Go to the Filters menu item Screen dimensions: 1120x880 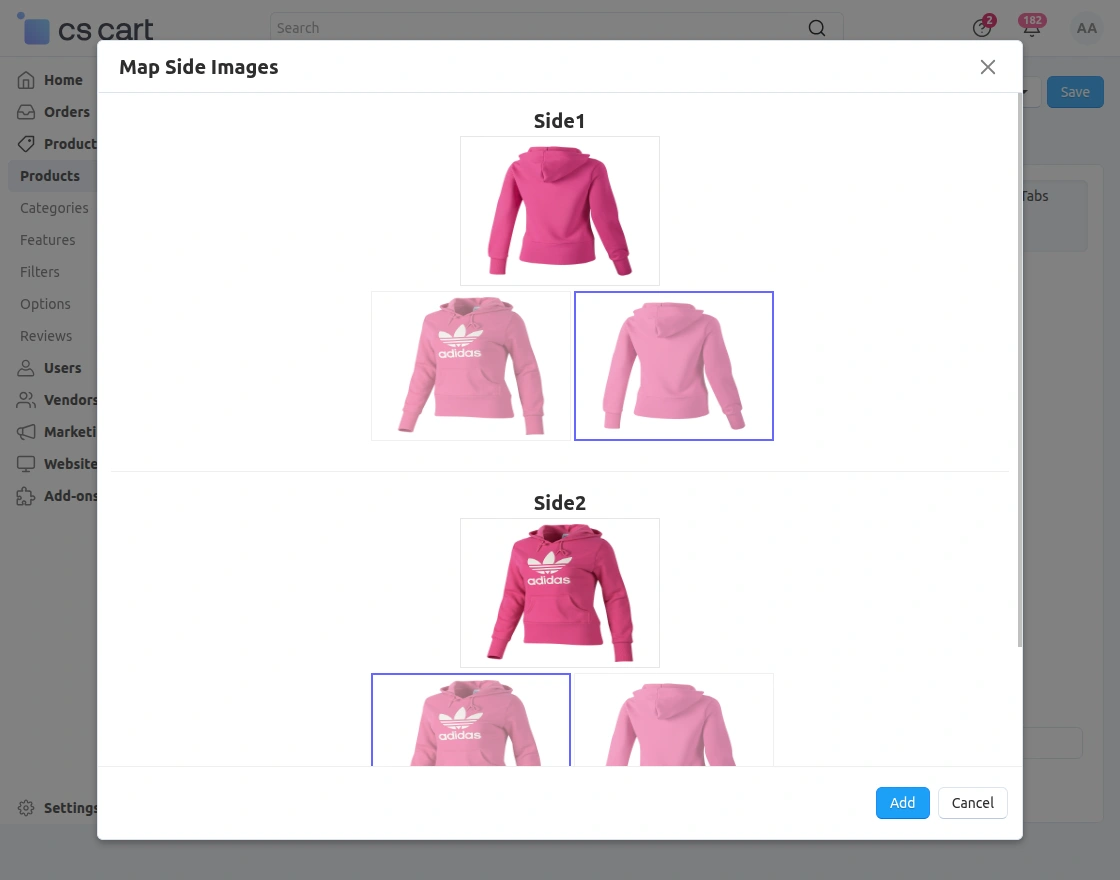coord(40,272)
